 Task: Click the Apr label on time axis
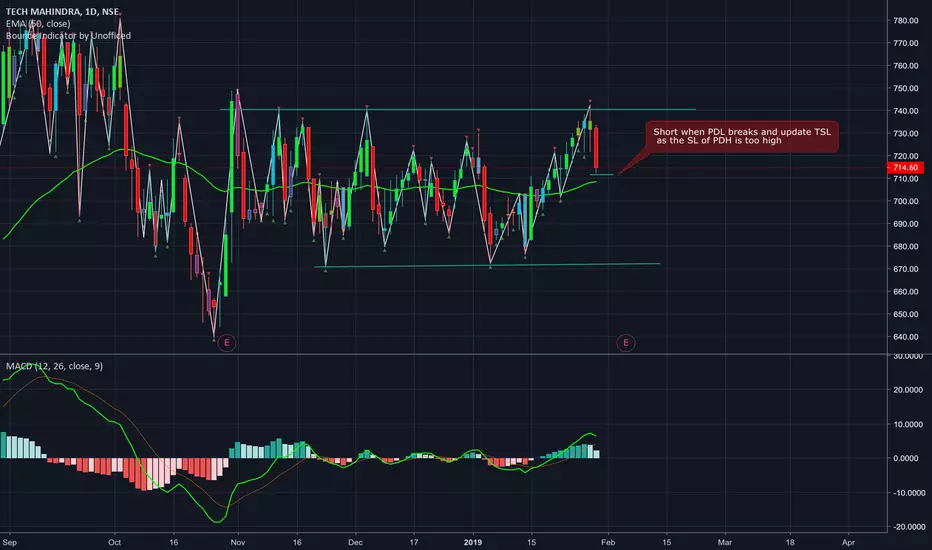(848, 542)
